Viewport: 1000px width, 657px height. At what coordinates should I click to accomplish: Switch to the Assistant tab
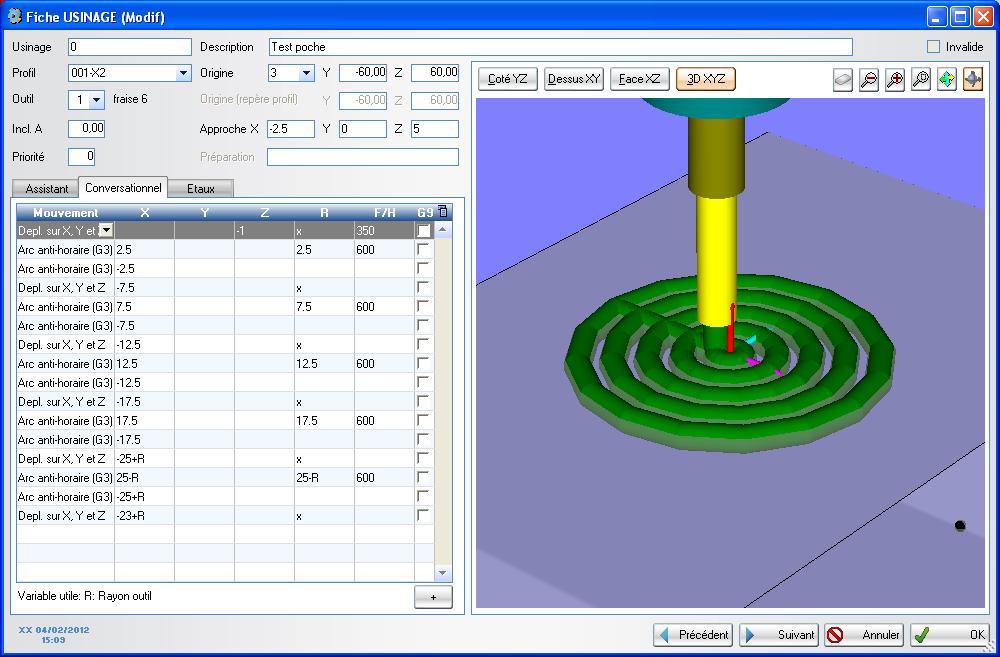pos(47,189)
